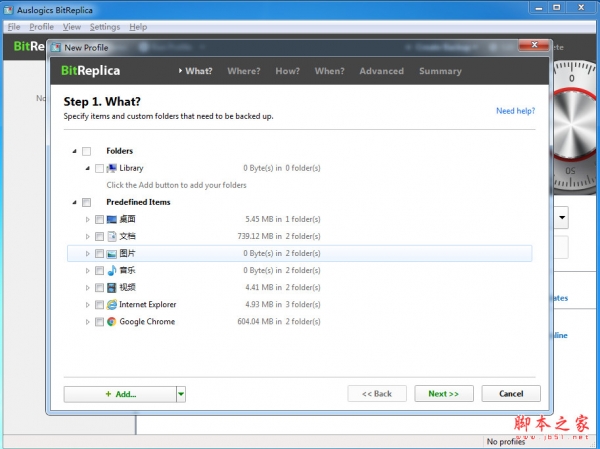Tick the 视频 checkbox

[99, 287]
